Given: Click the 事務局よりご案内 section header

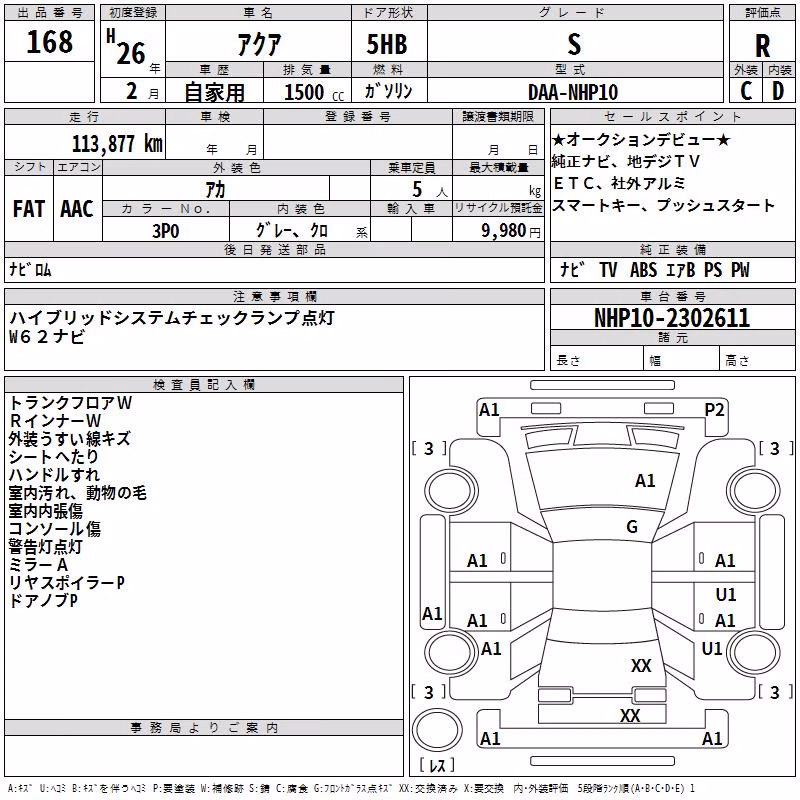Looking at the screenshot, I should coord(204,728).
